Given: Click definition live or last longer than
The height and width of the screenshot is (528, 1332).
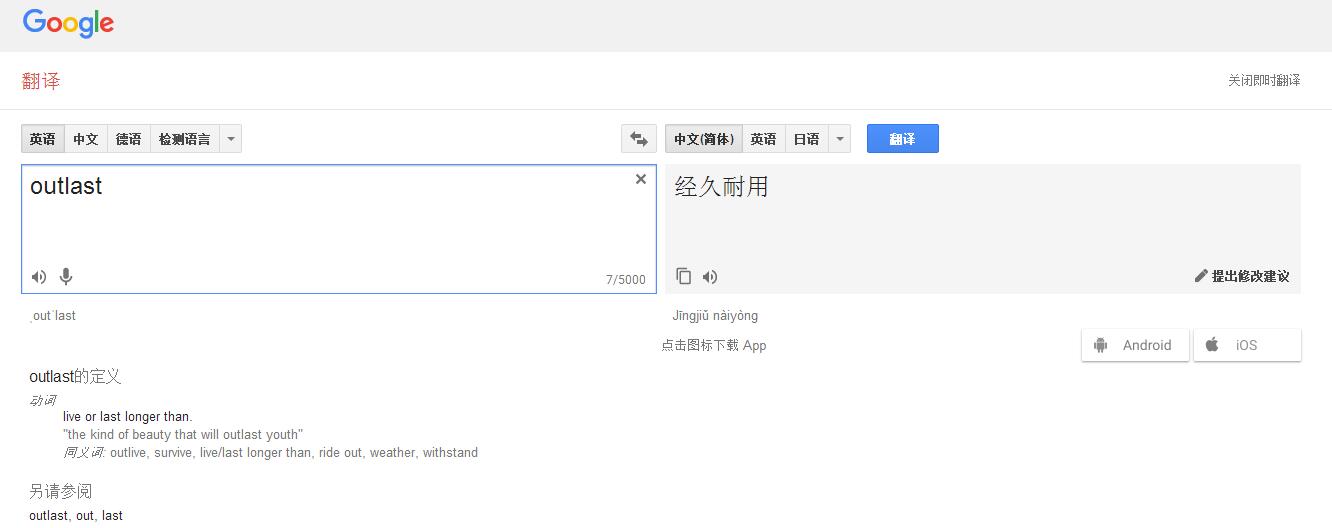Looking at the screenshot, I should point(127,416).
